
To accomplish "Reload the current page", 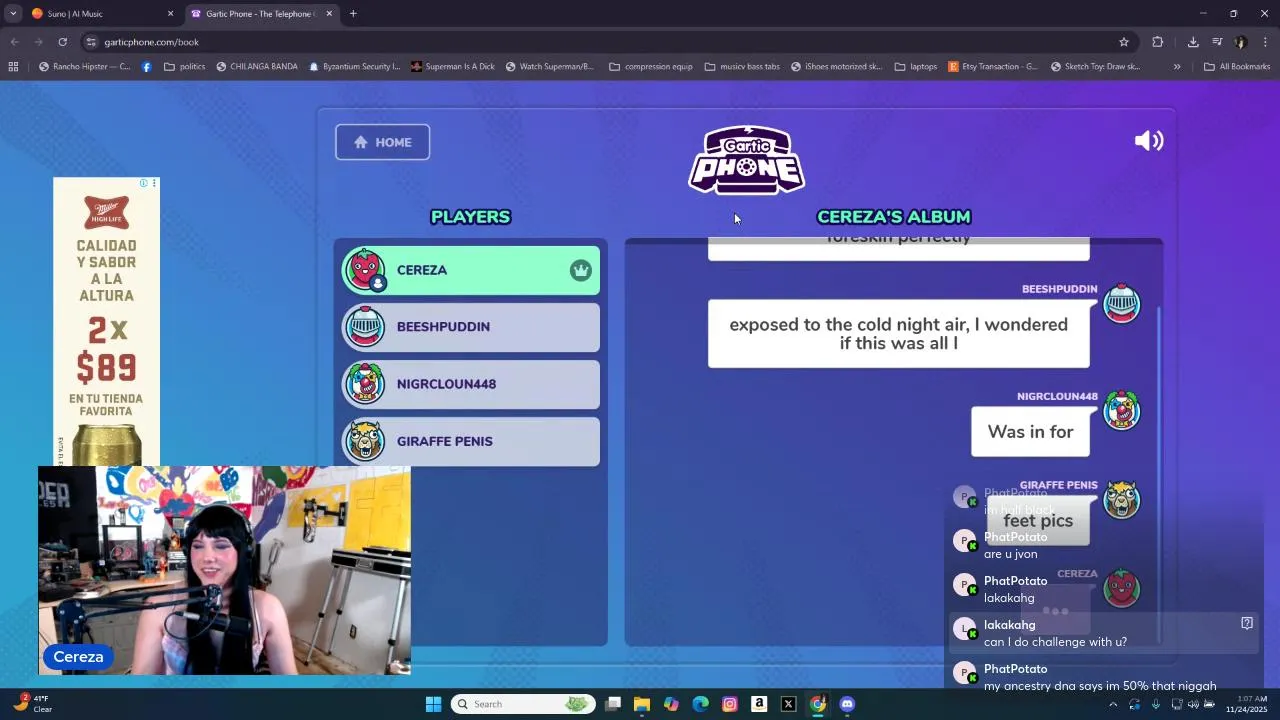I will tap(62, 42).
